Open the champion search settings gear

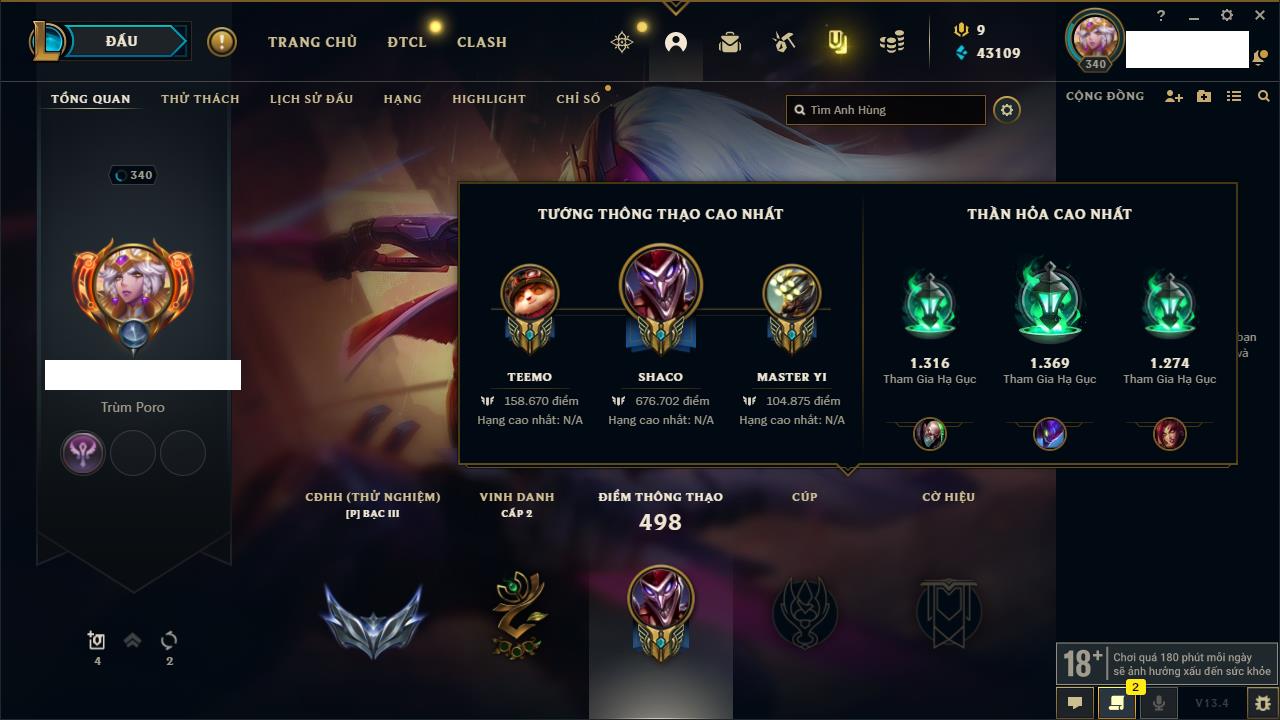point(1007,110)
